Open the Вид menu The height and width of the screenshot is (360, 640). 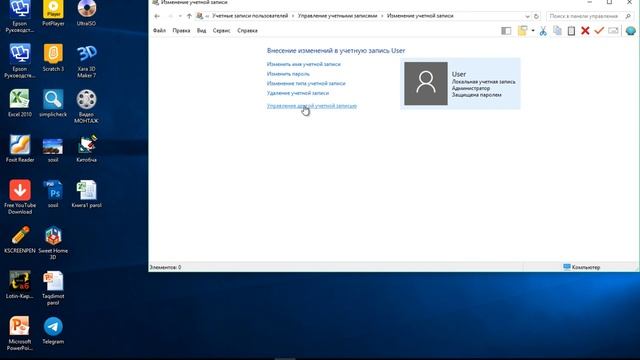(201, 31)
